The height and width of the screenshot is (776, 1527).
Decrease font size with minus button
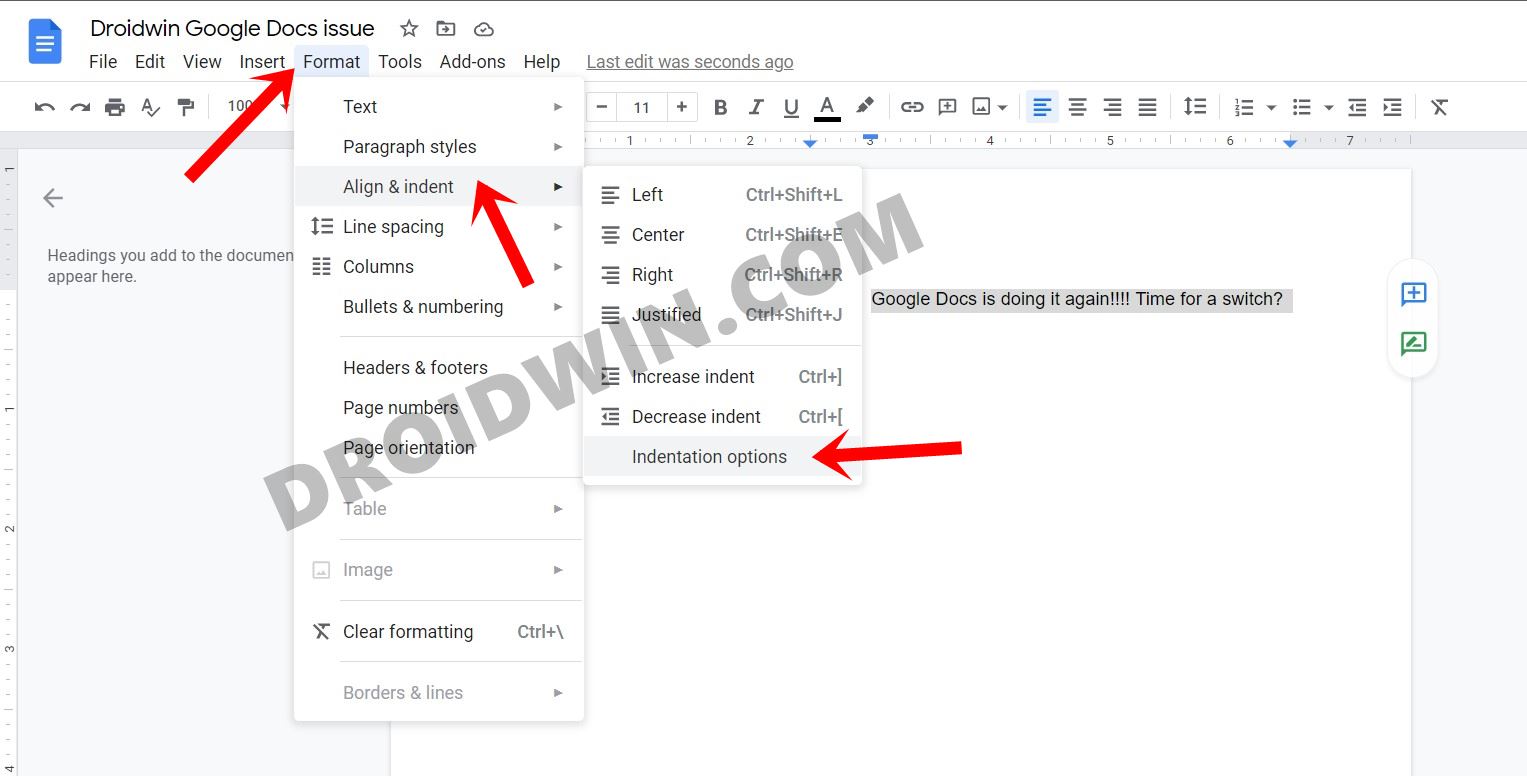[601, 107]
